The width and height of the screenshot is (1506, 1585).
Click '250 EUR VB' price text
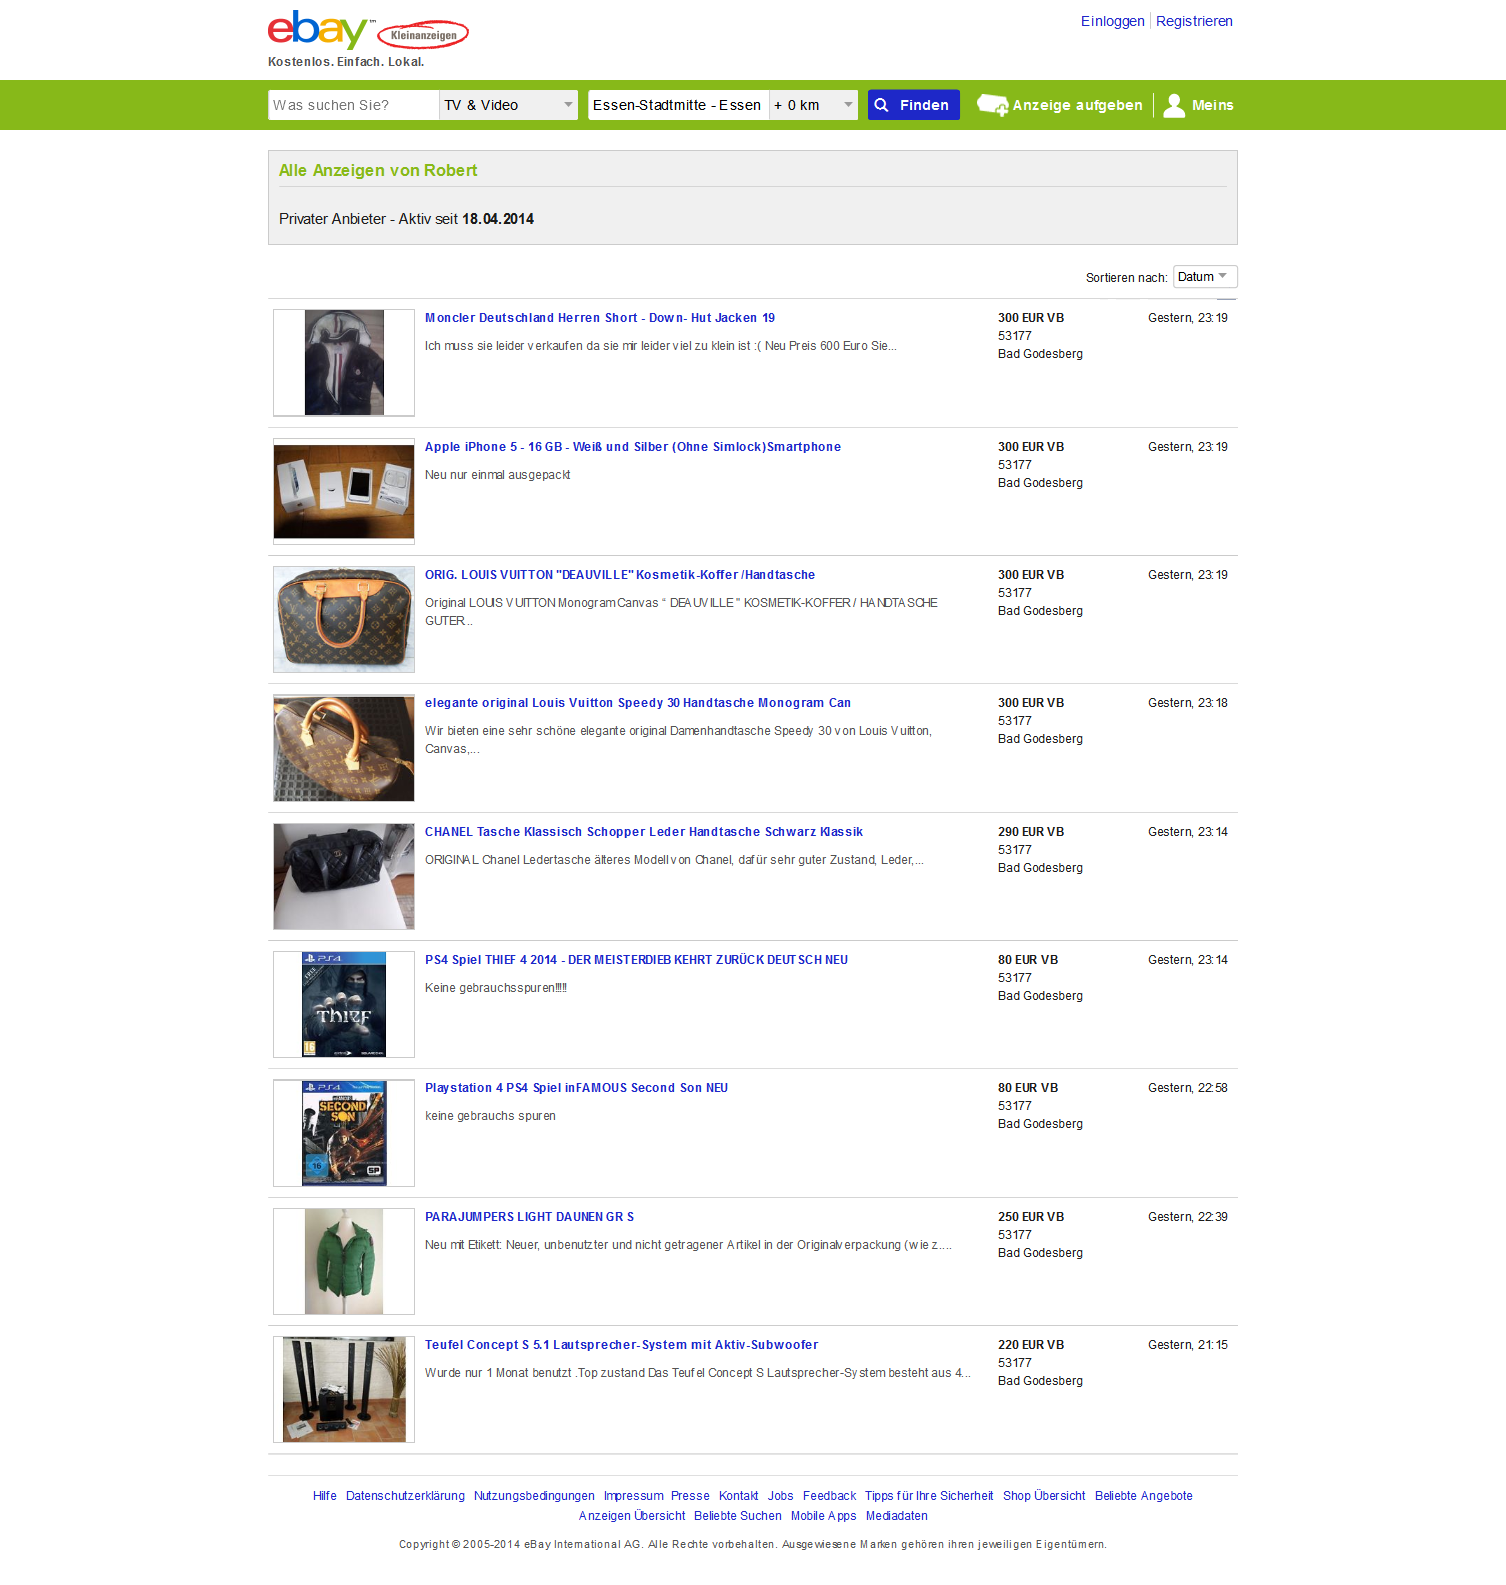[1031, 1217]
